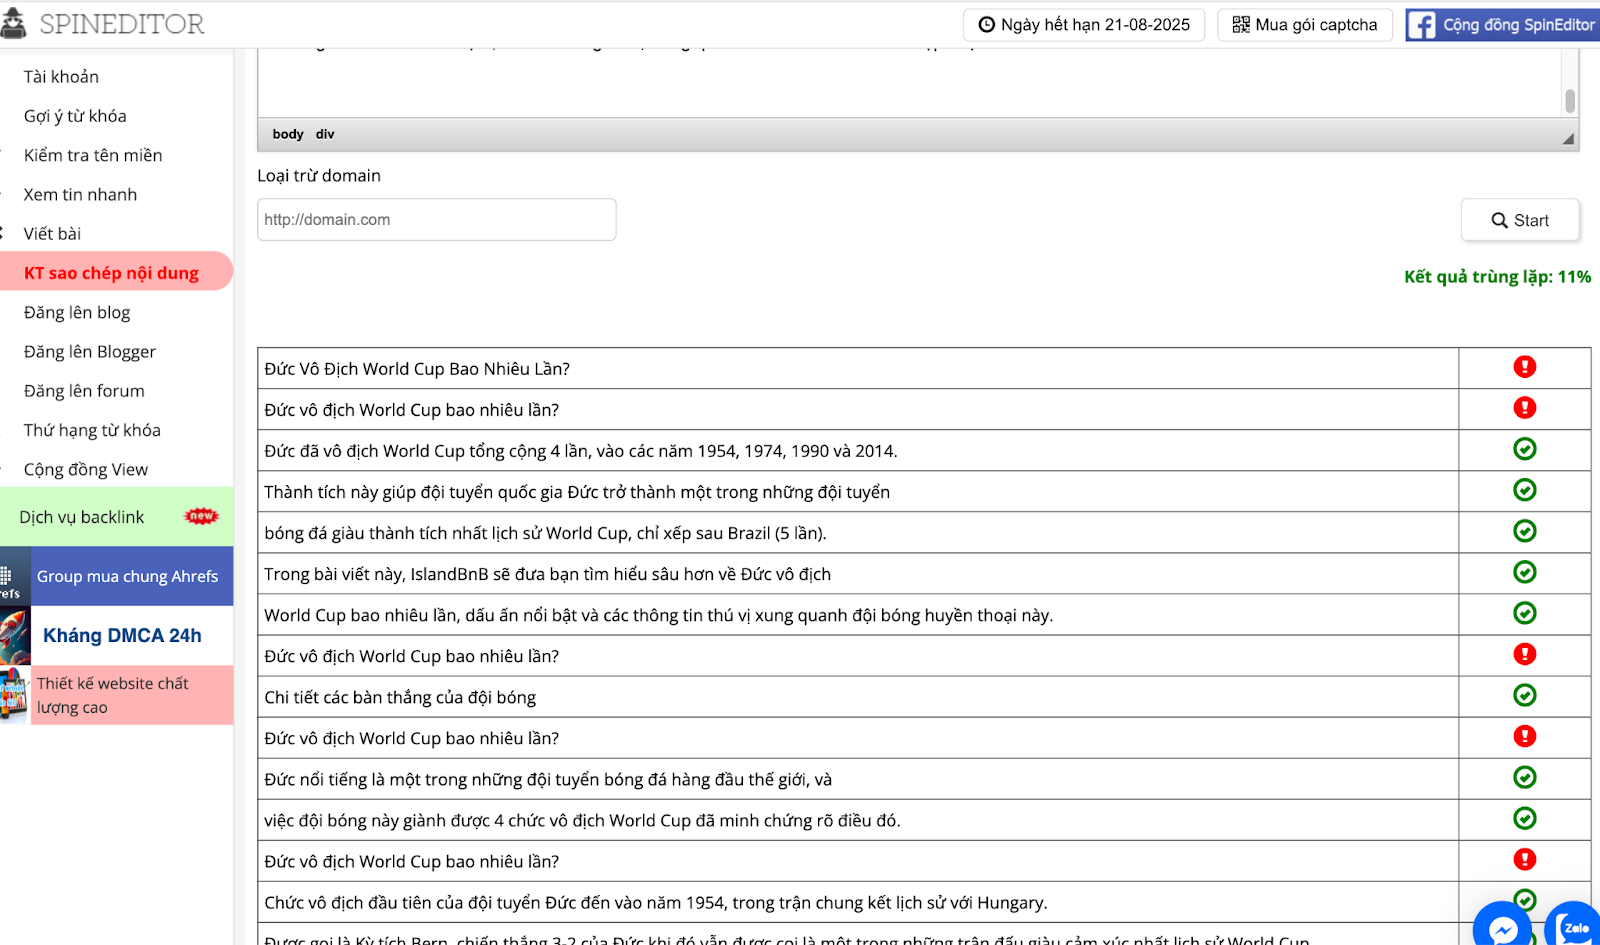This screenshot has width=1600, height=945.
Task: Open Viết bài menu item
Action: click(52, 233)
